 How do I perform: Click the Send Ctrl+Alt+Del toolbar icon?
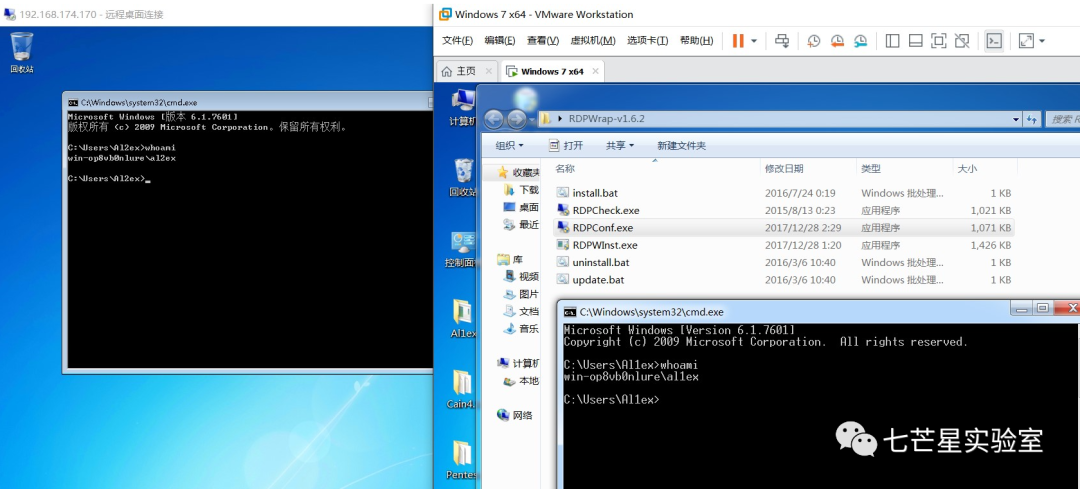pos(783,41)
